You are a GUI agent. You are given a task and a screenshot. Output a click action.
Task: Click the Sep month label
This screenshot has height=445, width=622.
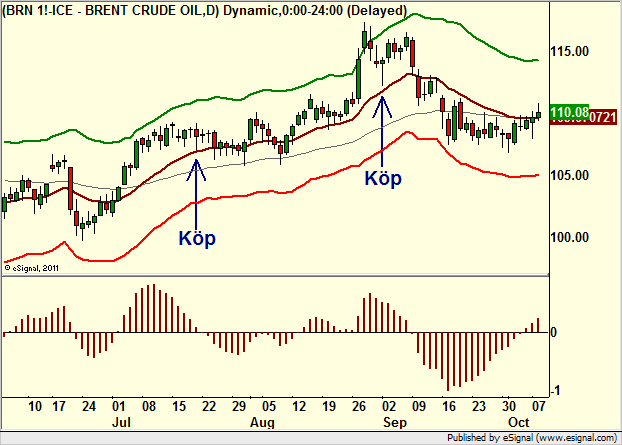[395, 422]
